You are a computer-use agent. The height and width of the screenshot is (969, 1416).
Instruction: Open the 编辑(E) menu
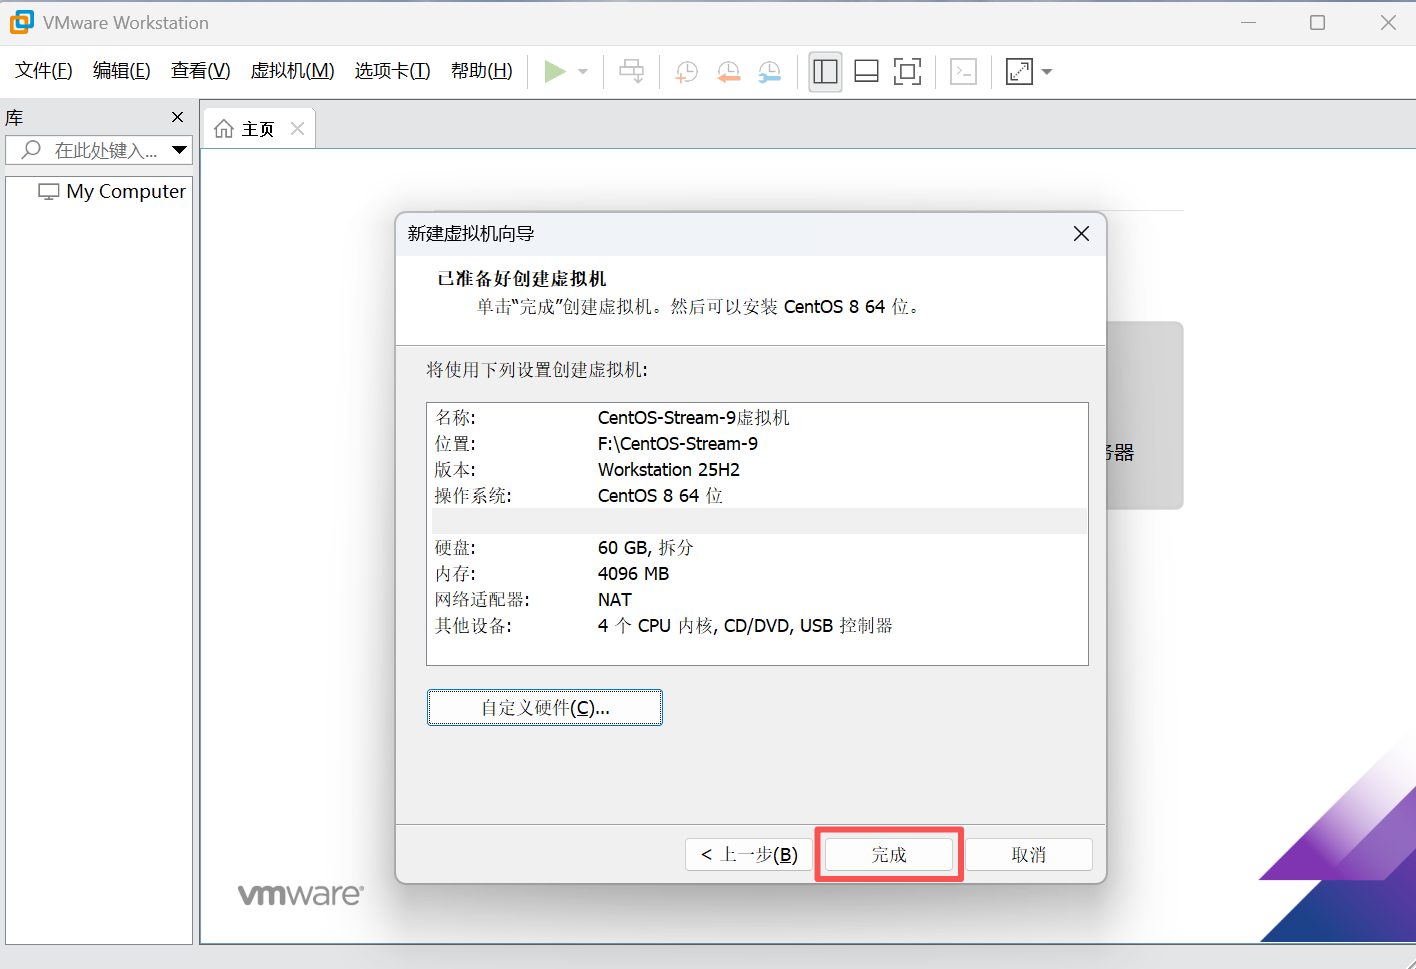pos(121,70)
